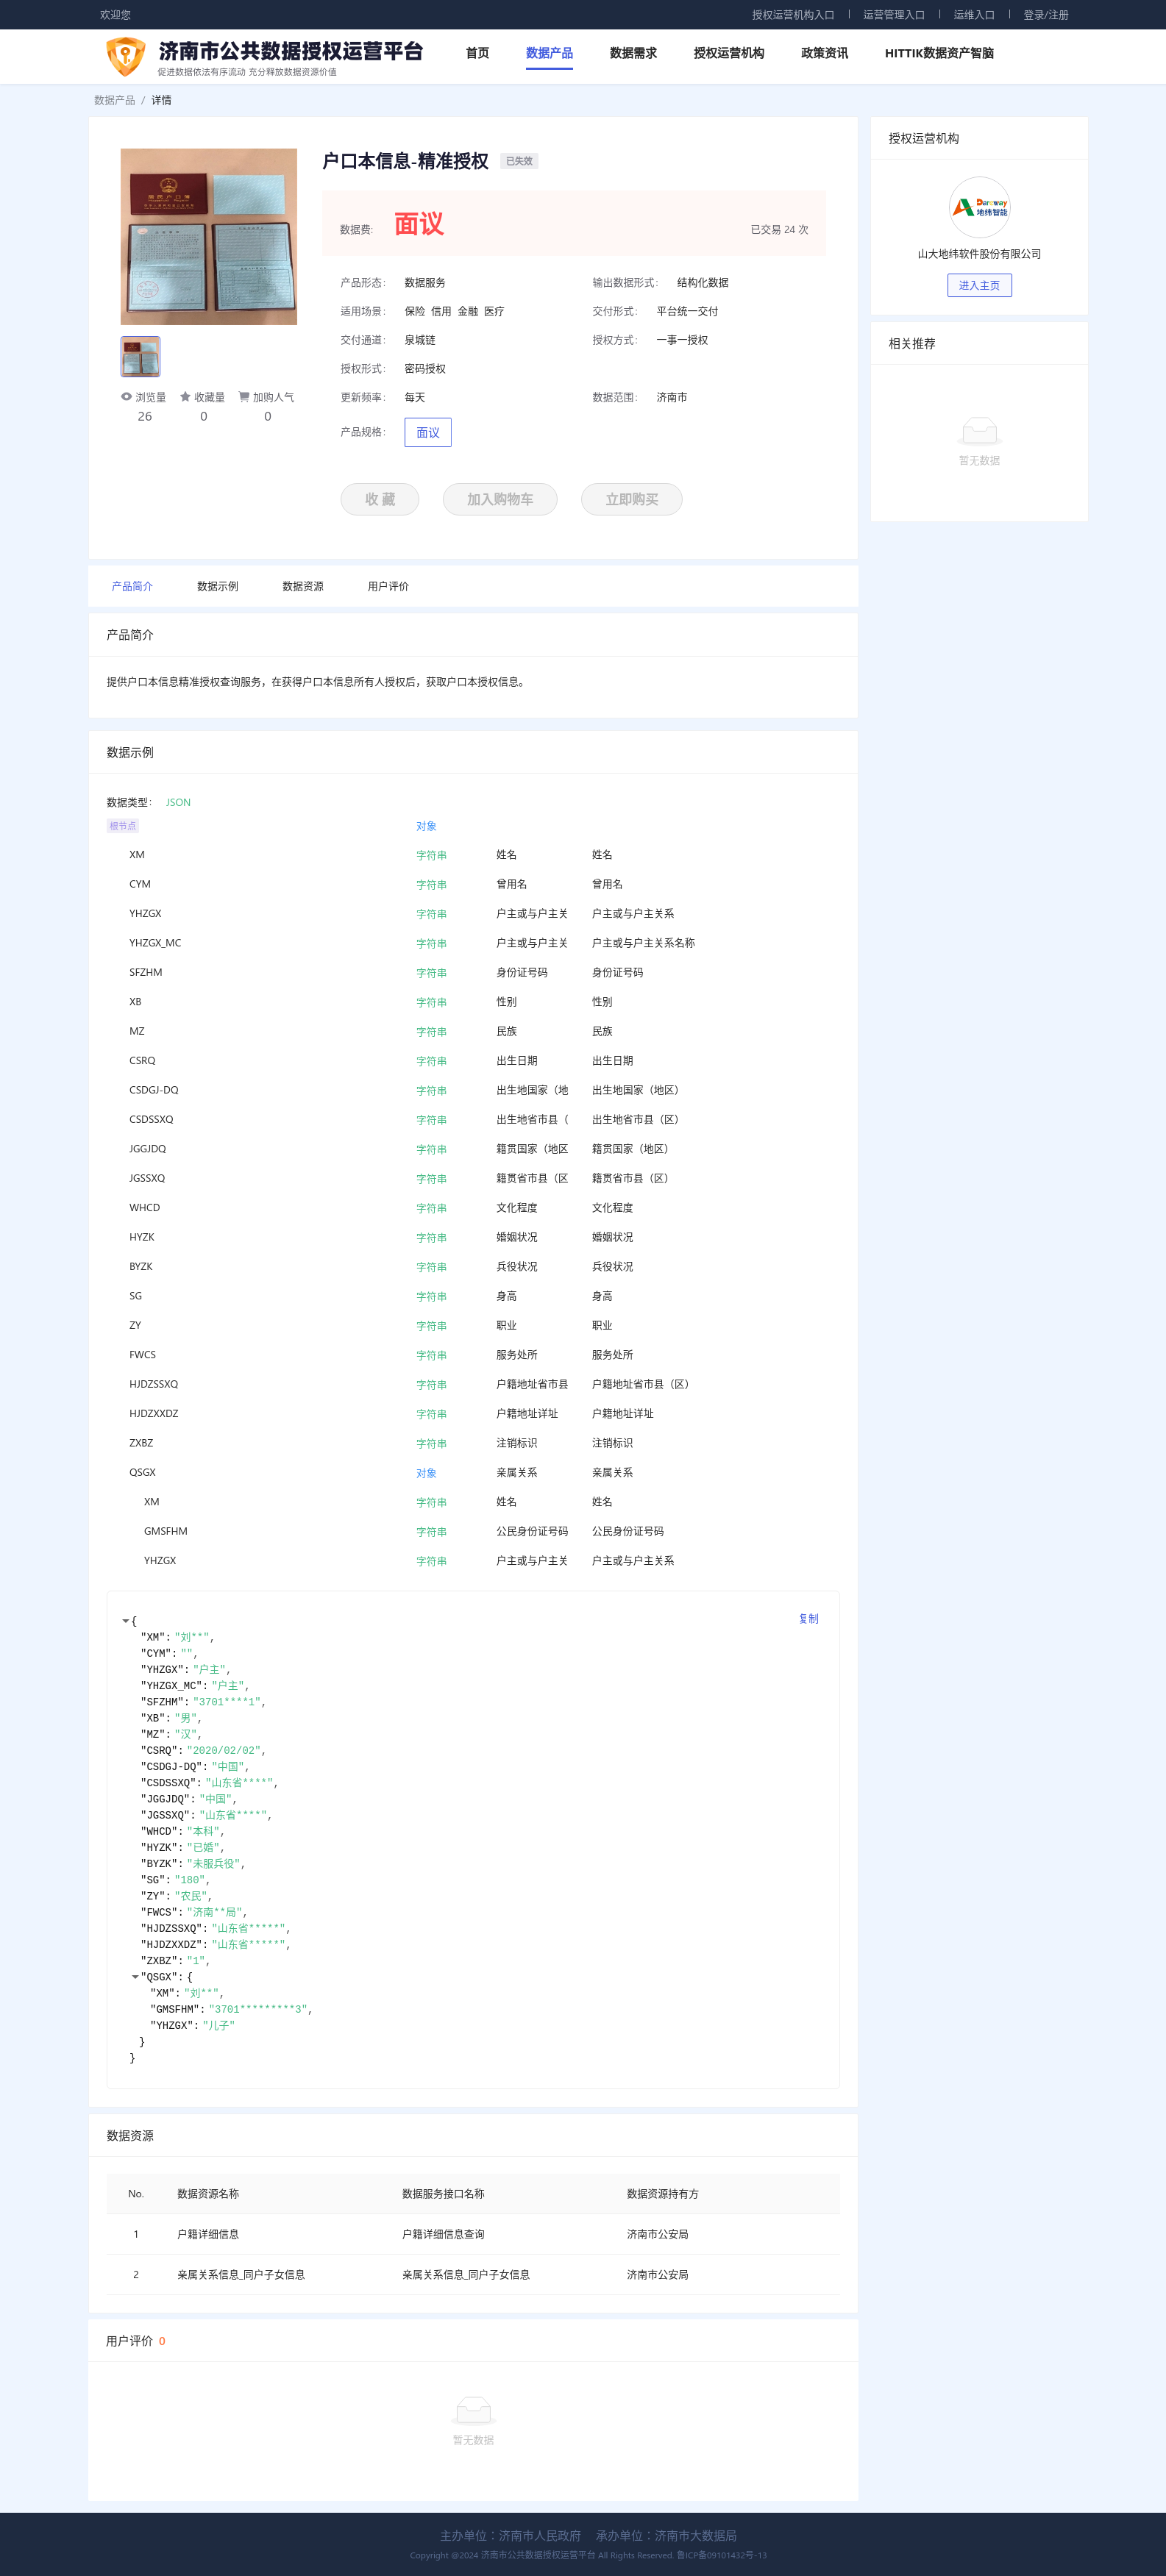Image resolution: width=1166 pixels, height=2576 pixels.
Task: Click 亲属关系信息_同户子女信息 resource name cell
Action: pos(241,2274)
